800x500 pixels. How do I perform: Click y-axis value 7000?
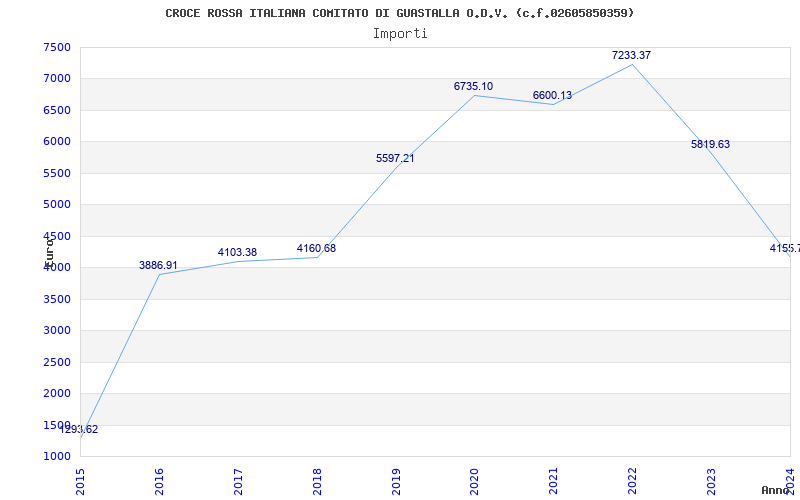[x=57, y=79]
